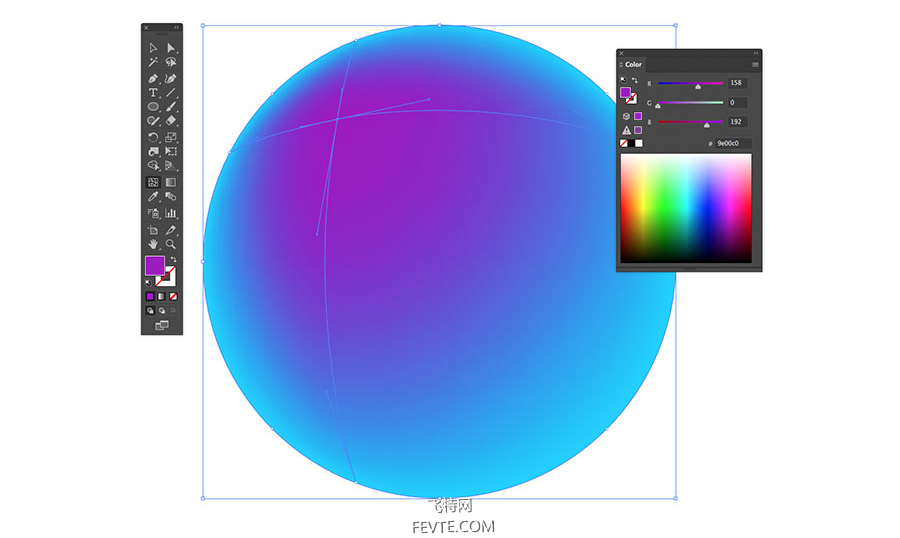The image size is (900, 538).
Task: Click the R value field showing 158
Action: (x=738, y=83)
